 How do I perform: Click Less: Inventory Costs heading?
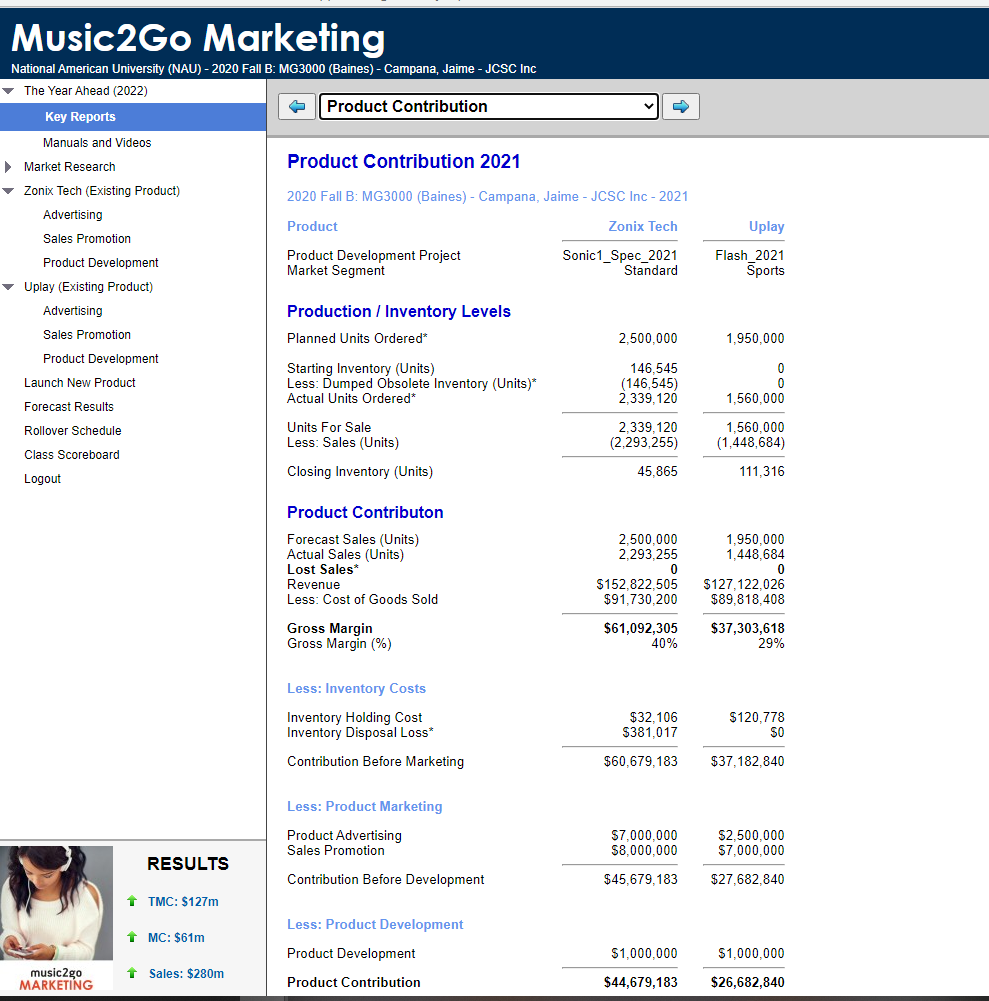coord(356,689)
